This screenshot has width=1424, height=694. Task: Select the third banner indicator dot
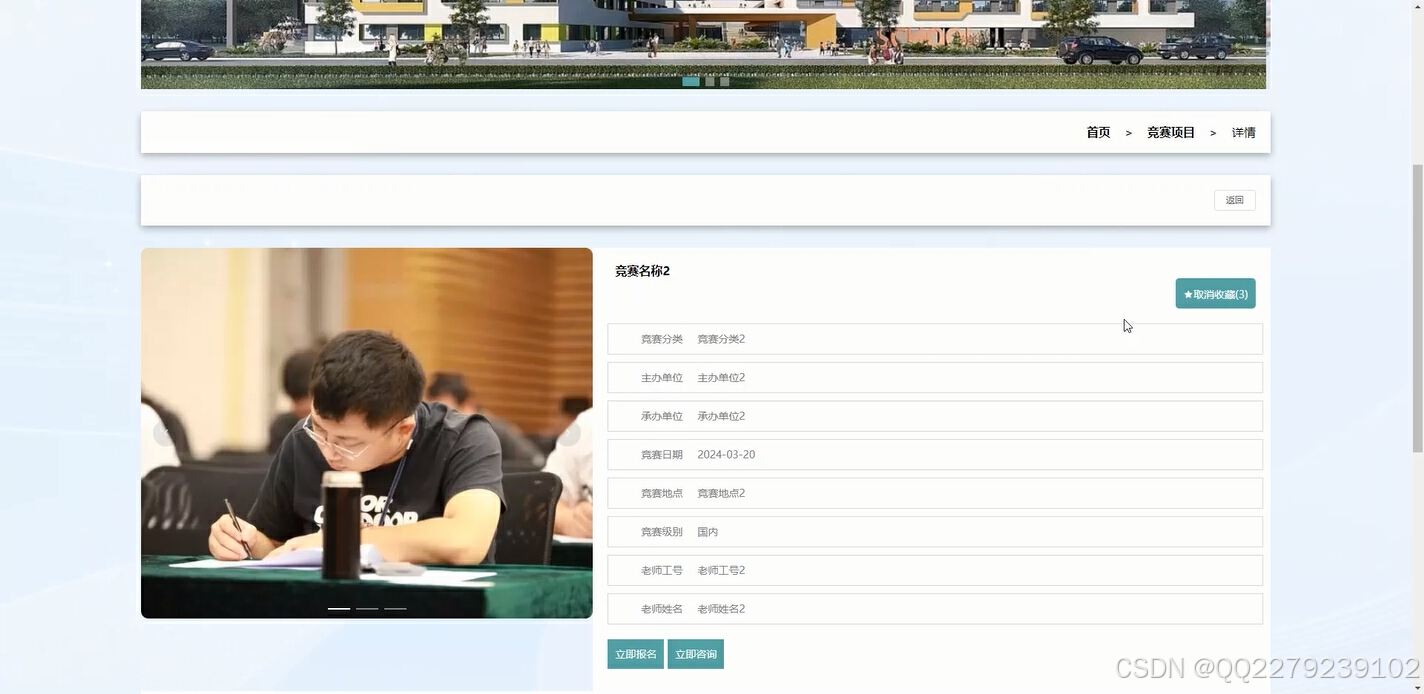tap(724, 81)
